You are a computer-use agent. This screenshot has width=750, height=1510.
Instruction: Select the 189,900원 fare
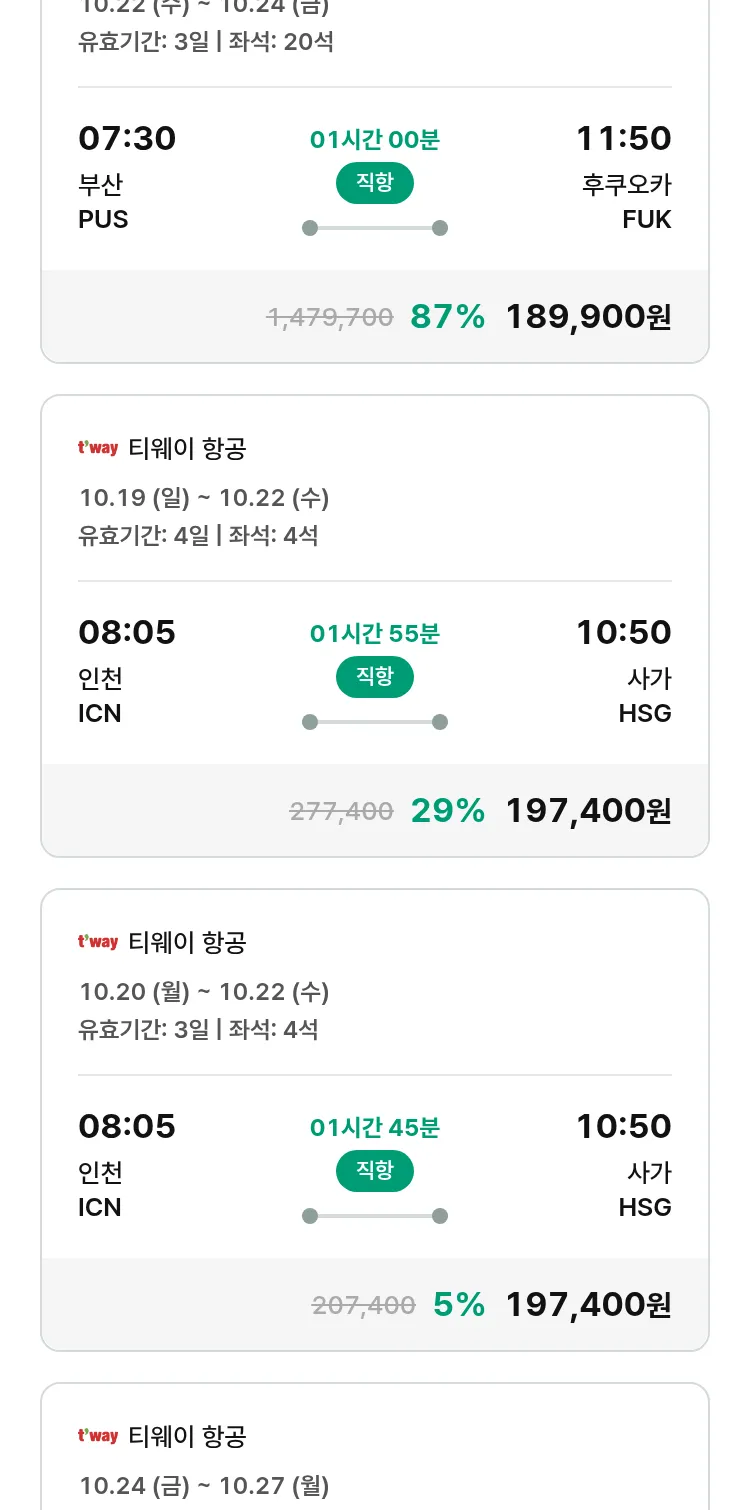click(x=588, y=317)
